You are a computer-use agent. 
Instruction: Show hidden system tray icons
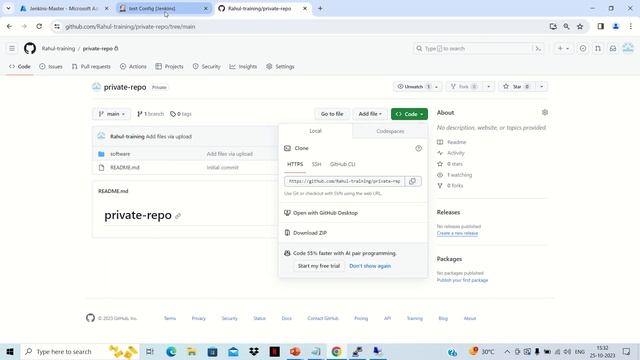507,351
